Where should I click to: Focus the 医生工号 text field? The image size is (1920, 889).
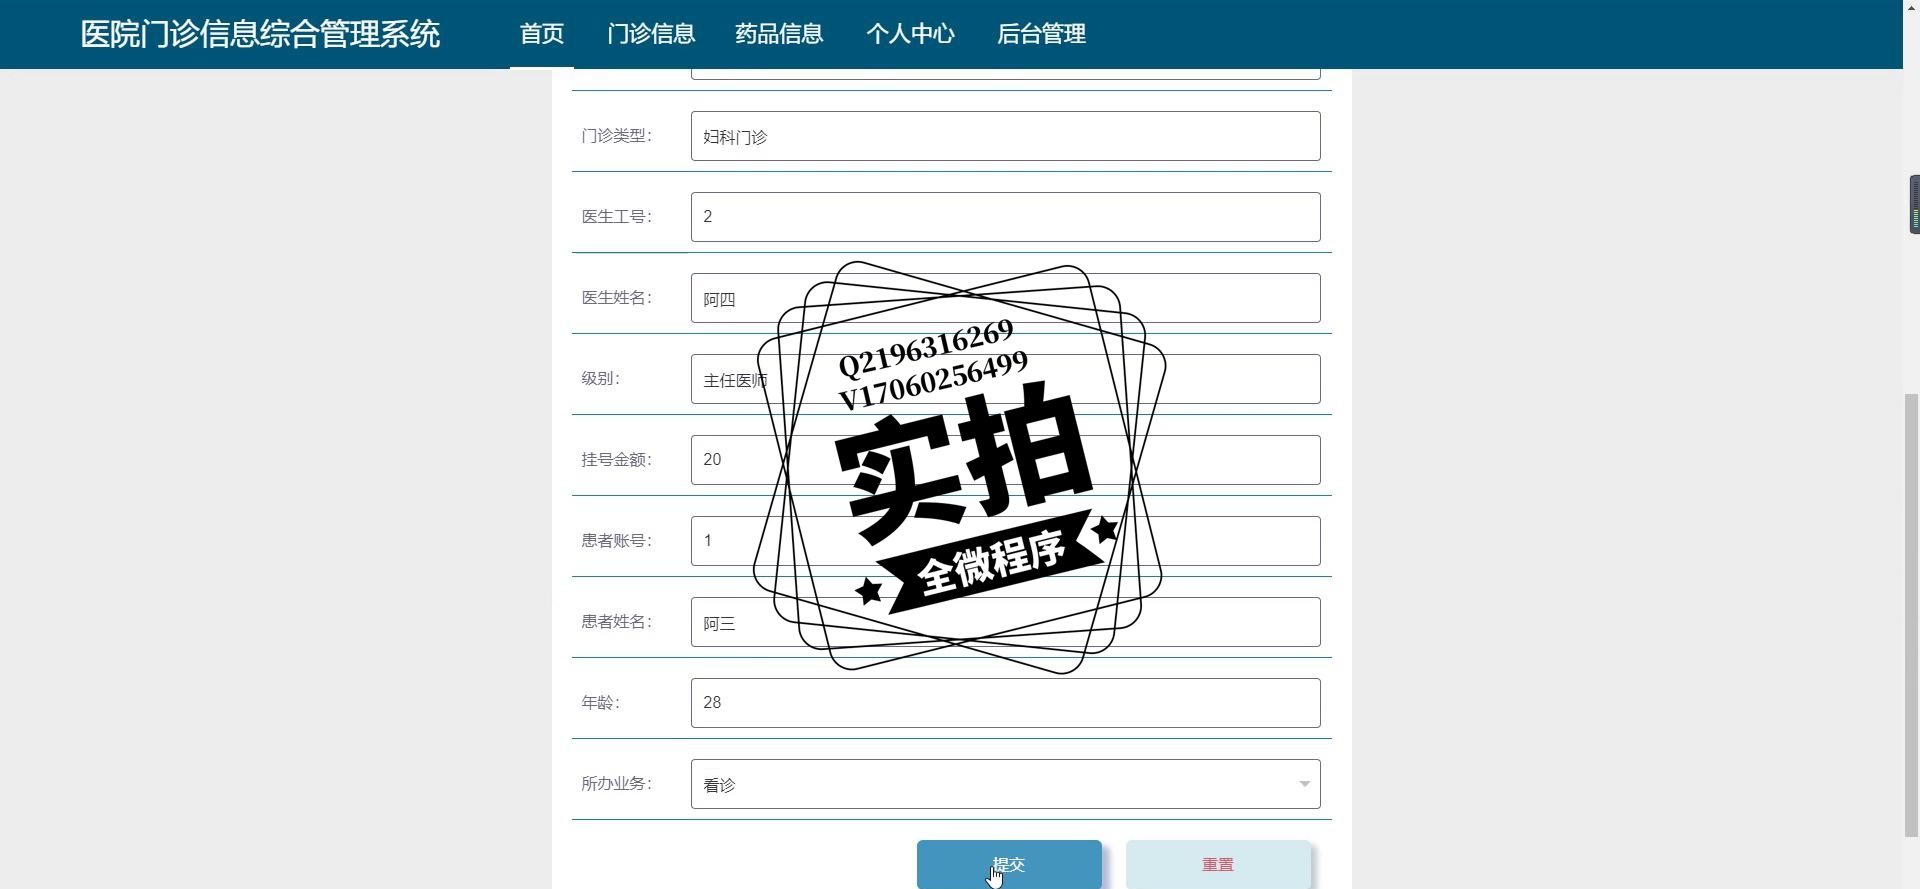(x=1005, y=217)
